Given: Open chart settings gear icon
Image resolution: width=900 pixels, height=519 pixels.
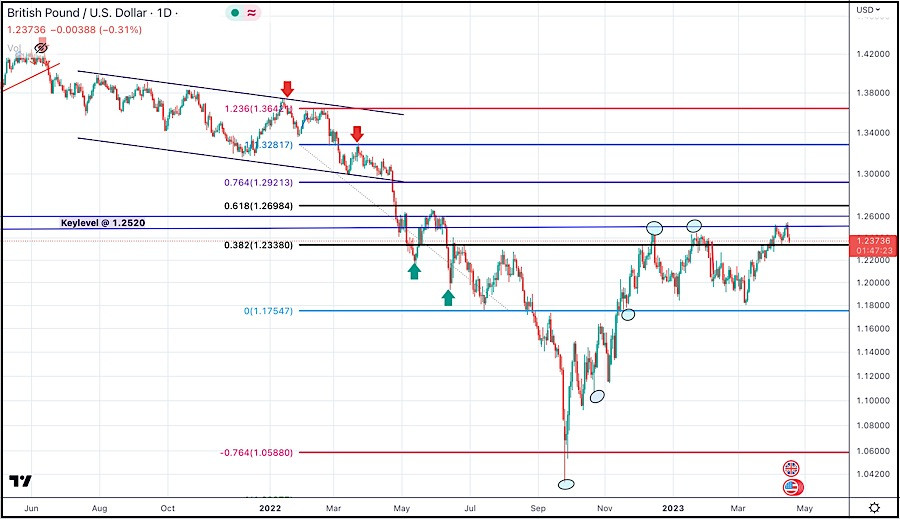Looking at the screenshot, I should click(874, 508).
